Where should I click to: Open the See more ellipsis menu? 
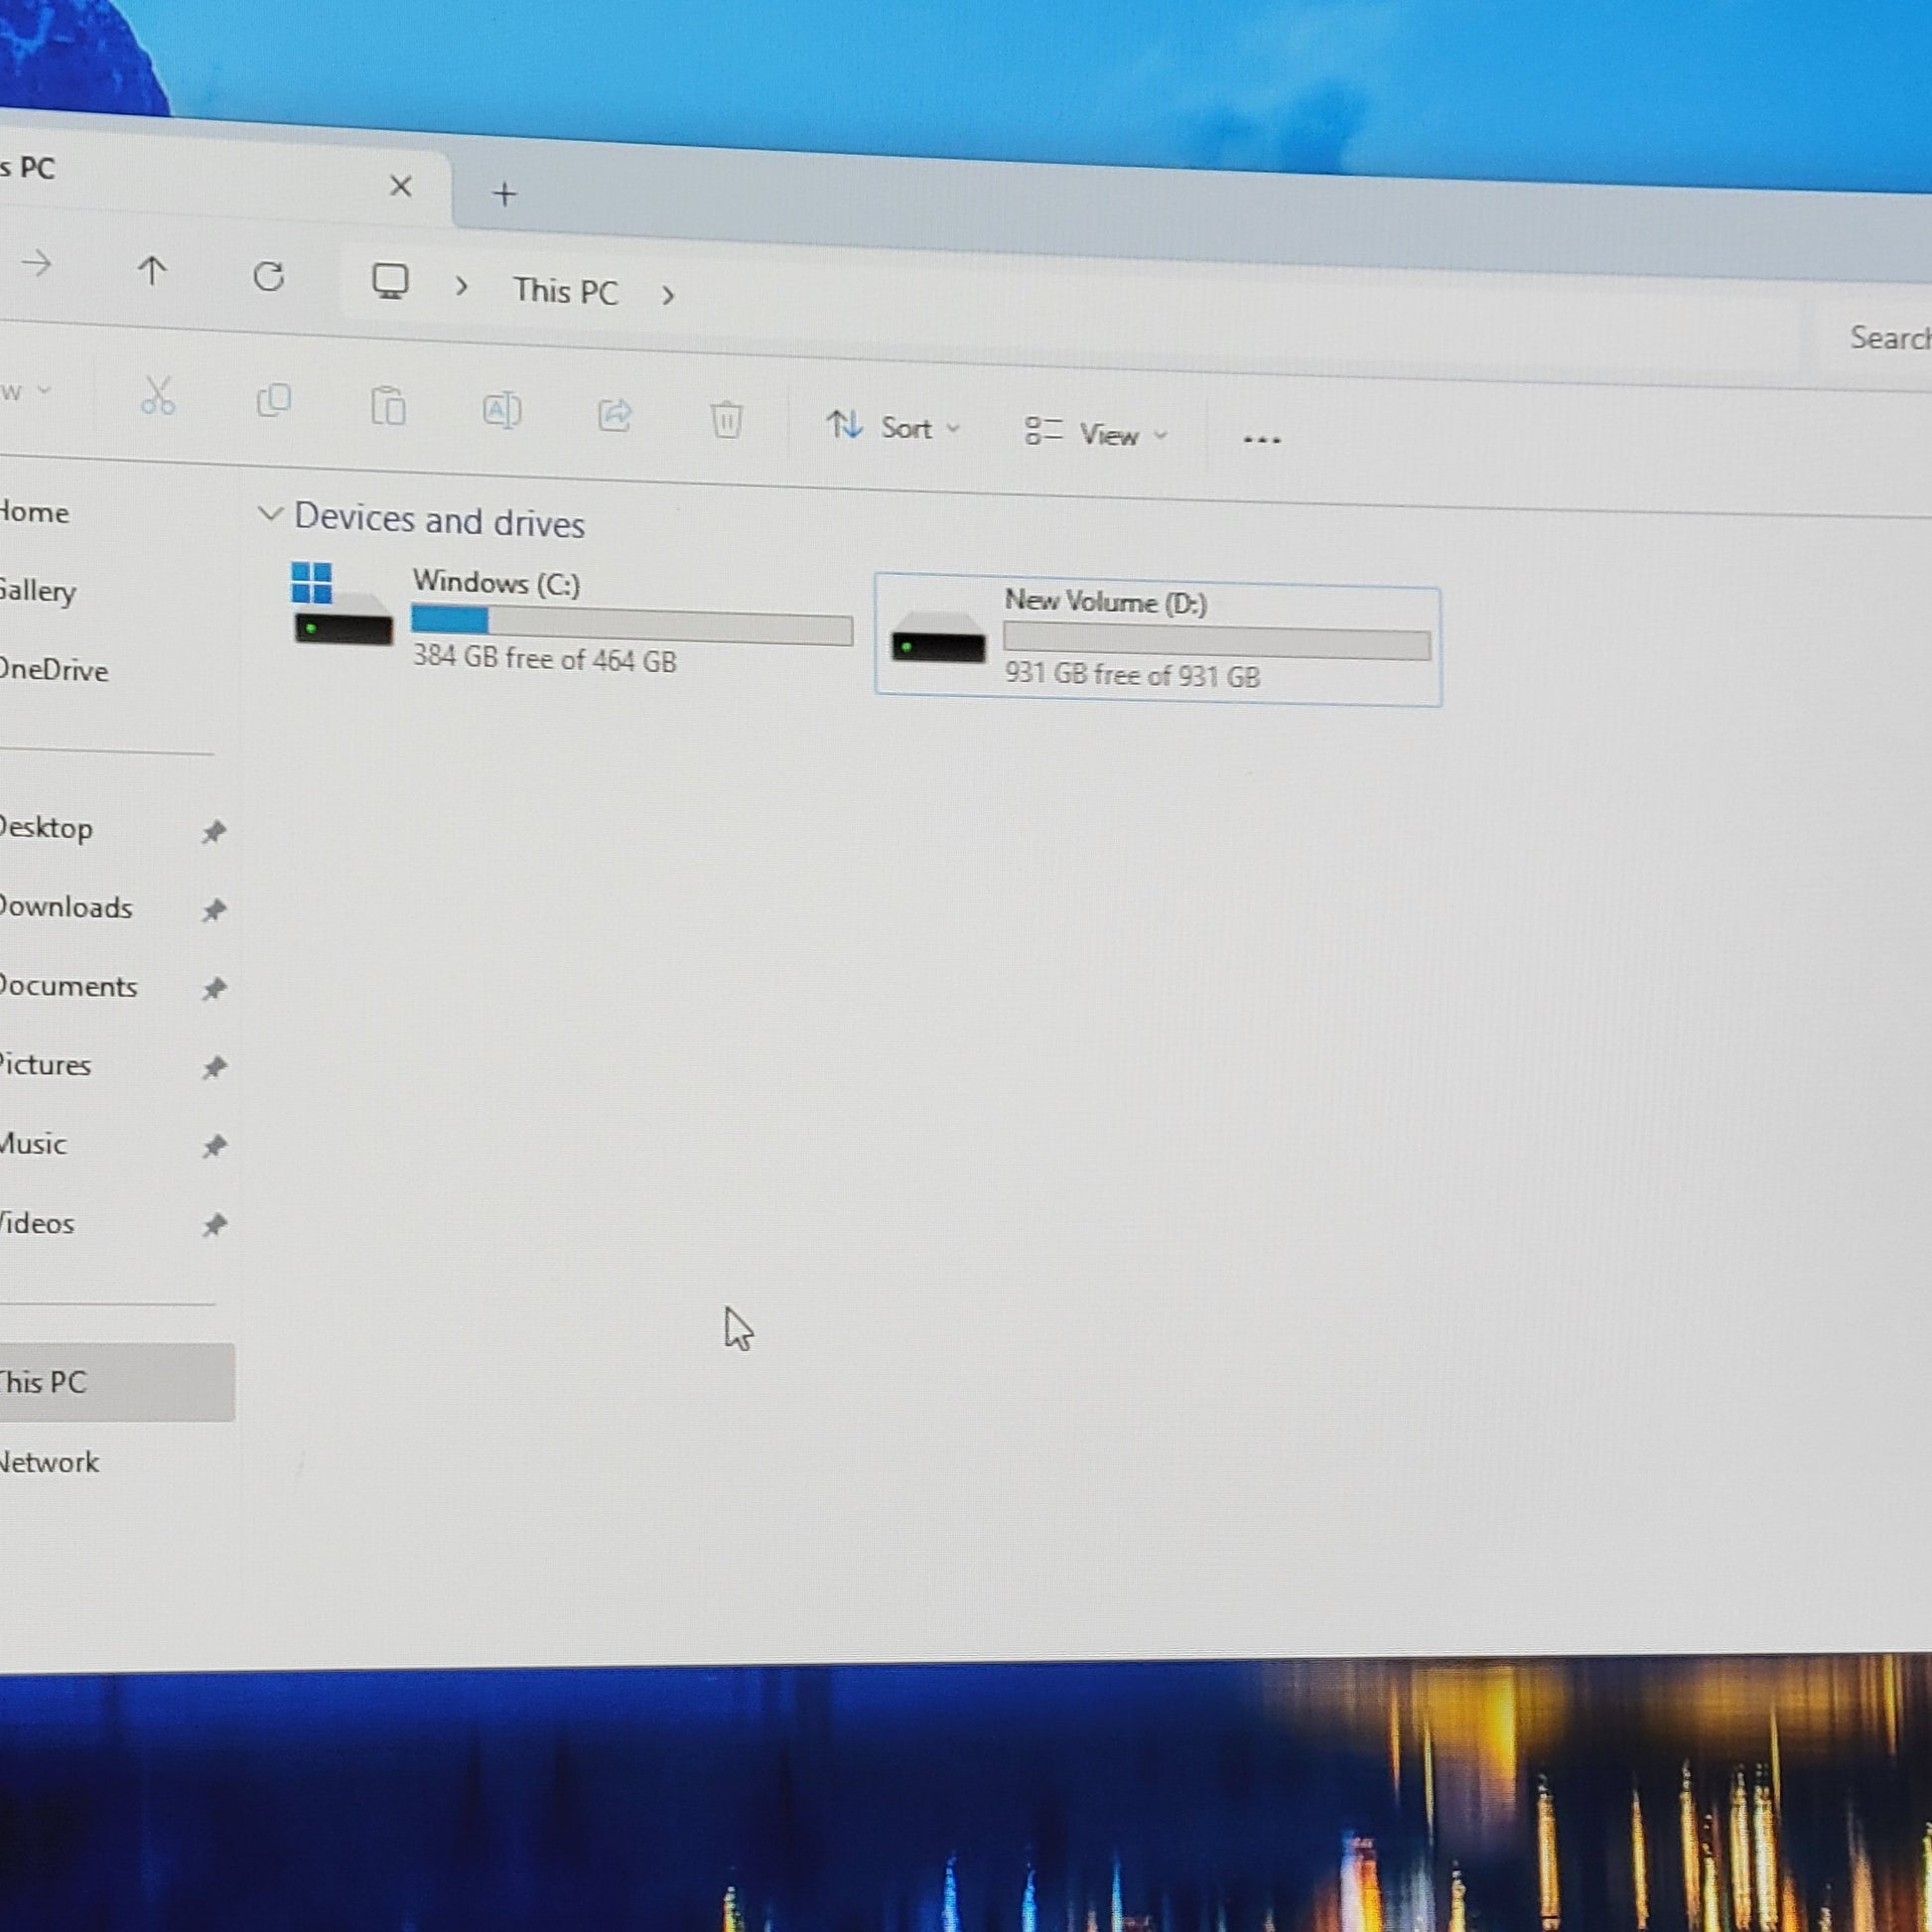point(1262,439)
